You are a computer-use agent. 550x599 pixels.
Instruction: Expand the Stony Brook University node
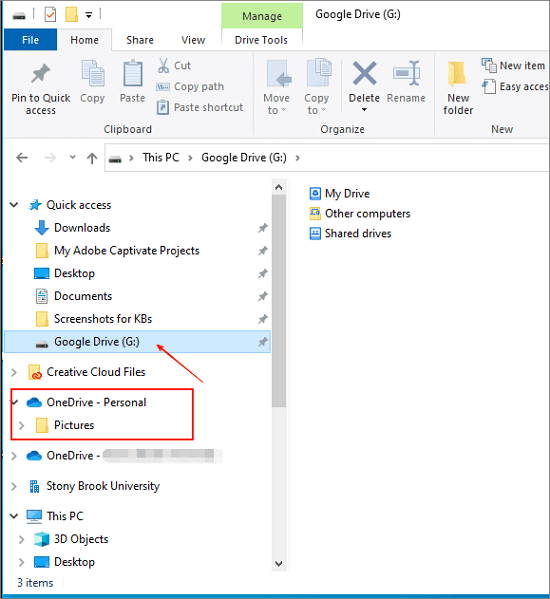click(x=14, y=486)
